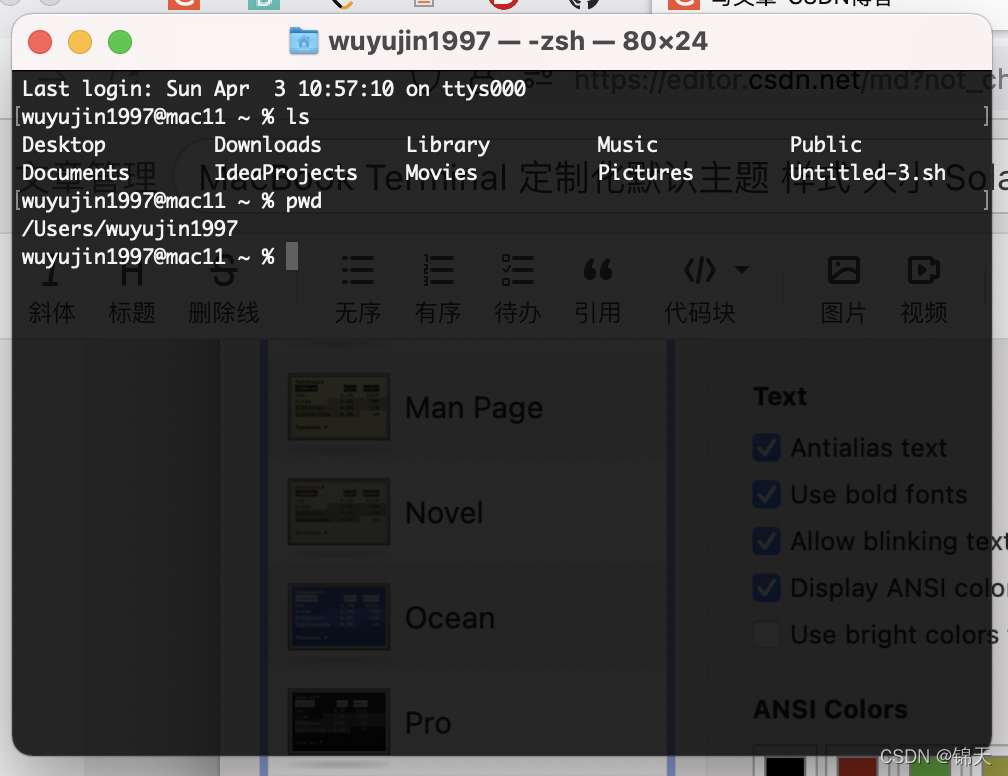Click 'Library' in ls output

point(447,145)
